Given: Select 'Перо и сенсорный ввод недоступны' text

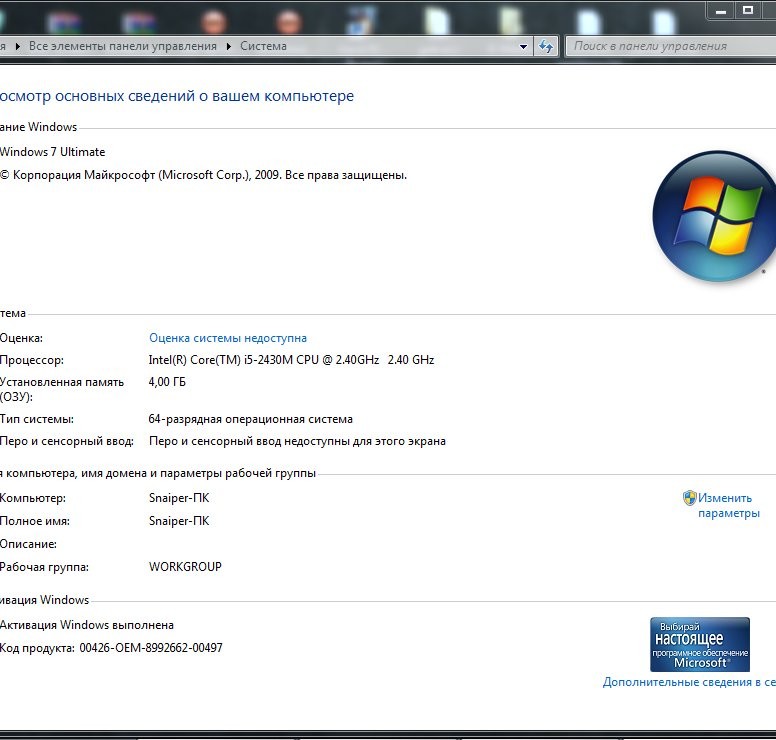Looking at the screenshot, I should coord(249,441).
